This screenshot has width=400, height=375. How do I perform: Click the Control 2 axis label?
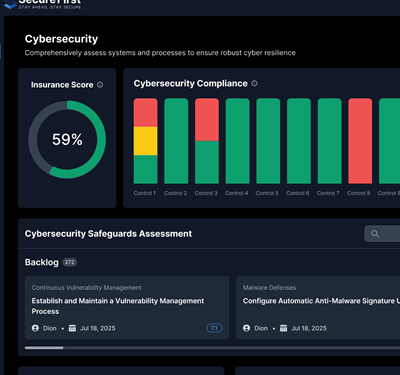(175, 193)
